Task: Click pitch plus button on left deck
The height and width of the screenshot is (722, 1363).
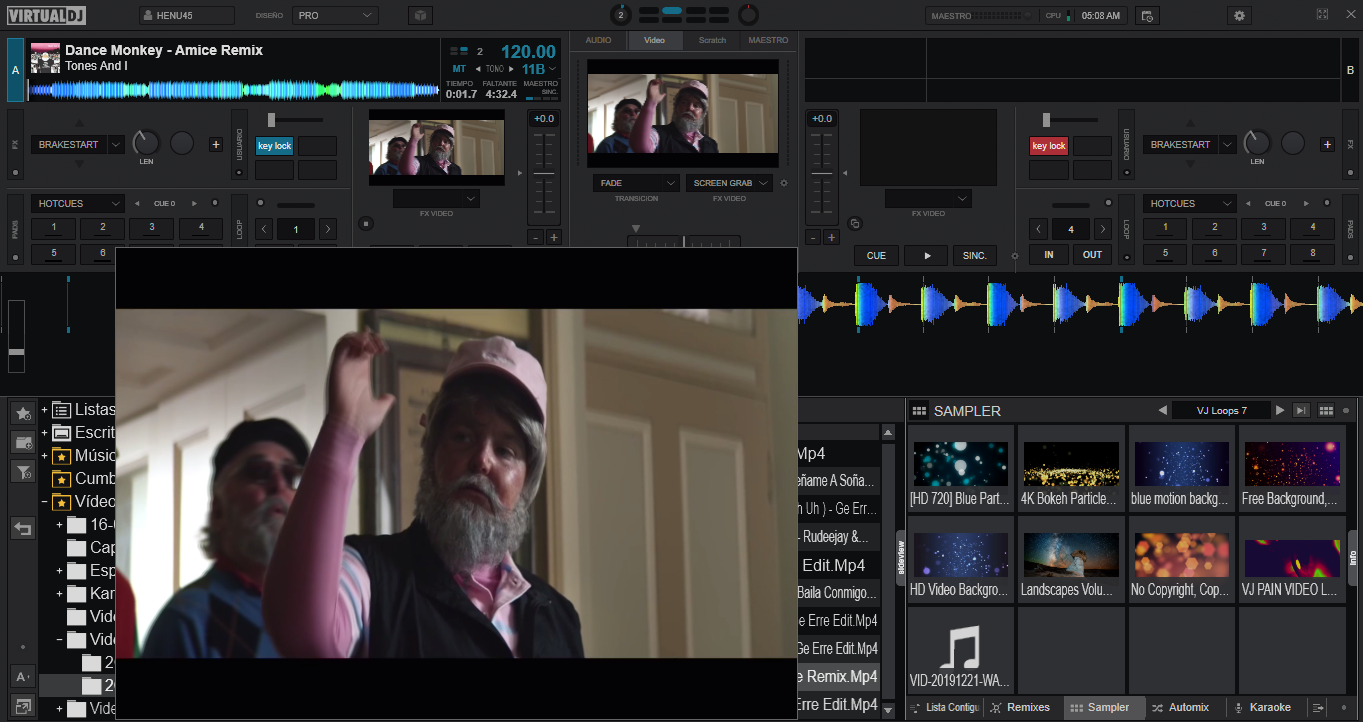Action: [x=554, y=238]
